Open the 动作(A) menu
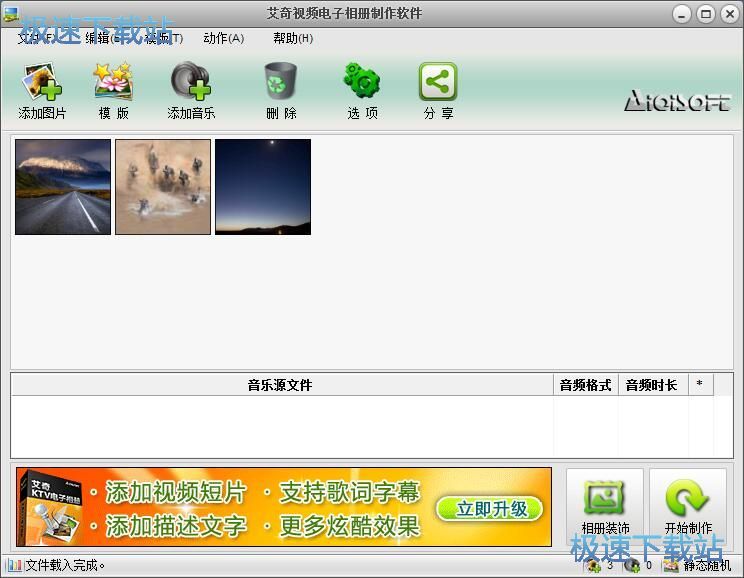Image resolution: width=744 pixels, height=578 pixels. [x=223, y=38]
